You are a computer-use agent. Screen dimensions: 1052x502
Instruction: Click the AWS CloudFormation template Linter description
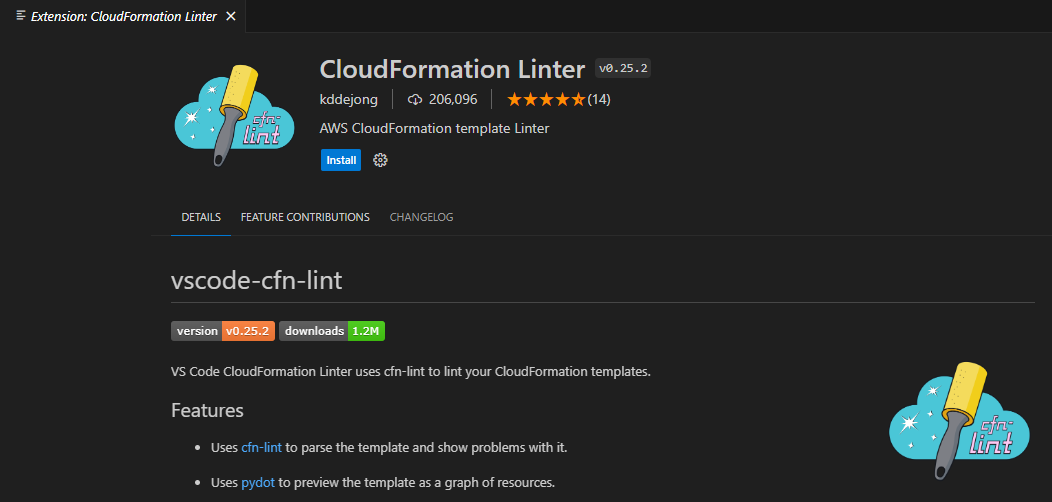pyautogui.click(x=435, y=128)
